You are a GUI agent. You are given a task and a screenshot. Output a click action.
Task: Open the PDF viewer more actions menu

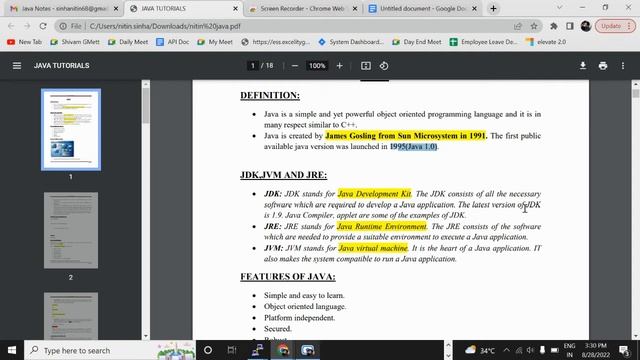(x=623, y=66)
